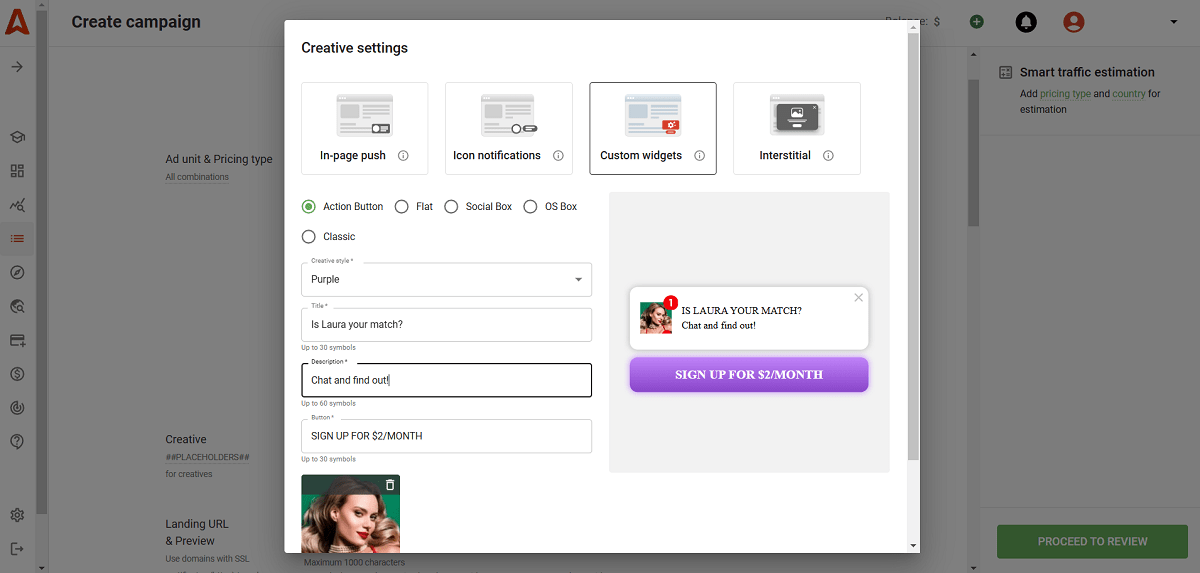The image size is (1200, 573).
Task: Open the compass icon in sidebar
Action: pyautogui.click(x=17, y=273)
